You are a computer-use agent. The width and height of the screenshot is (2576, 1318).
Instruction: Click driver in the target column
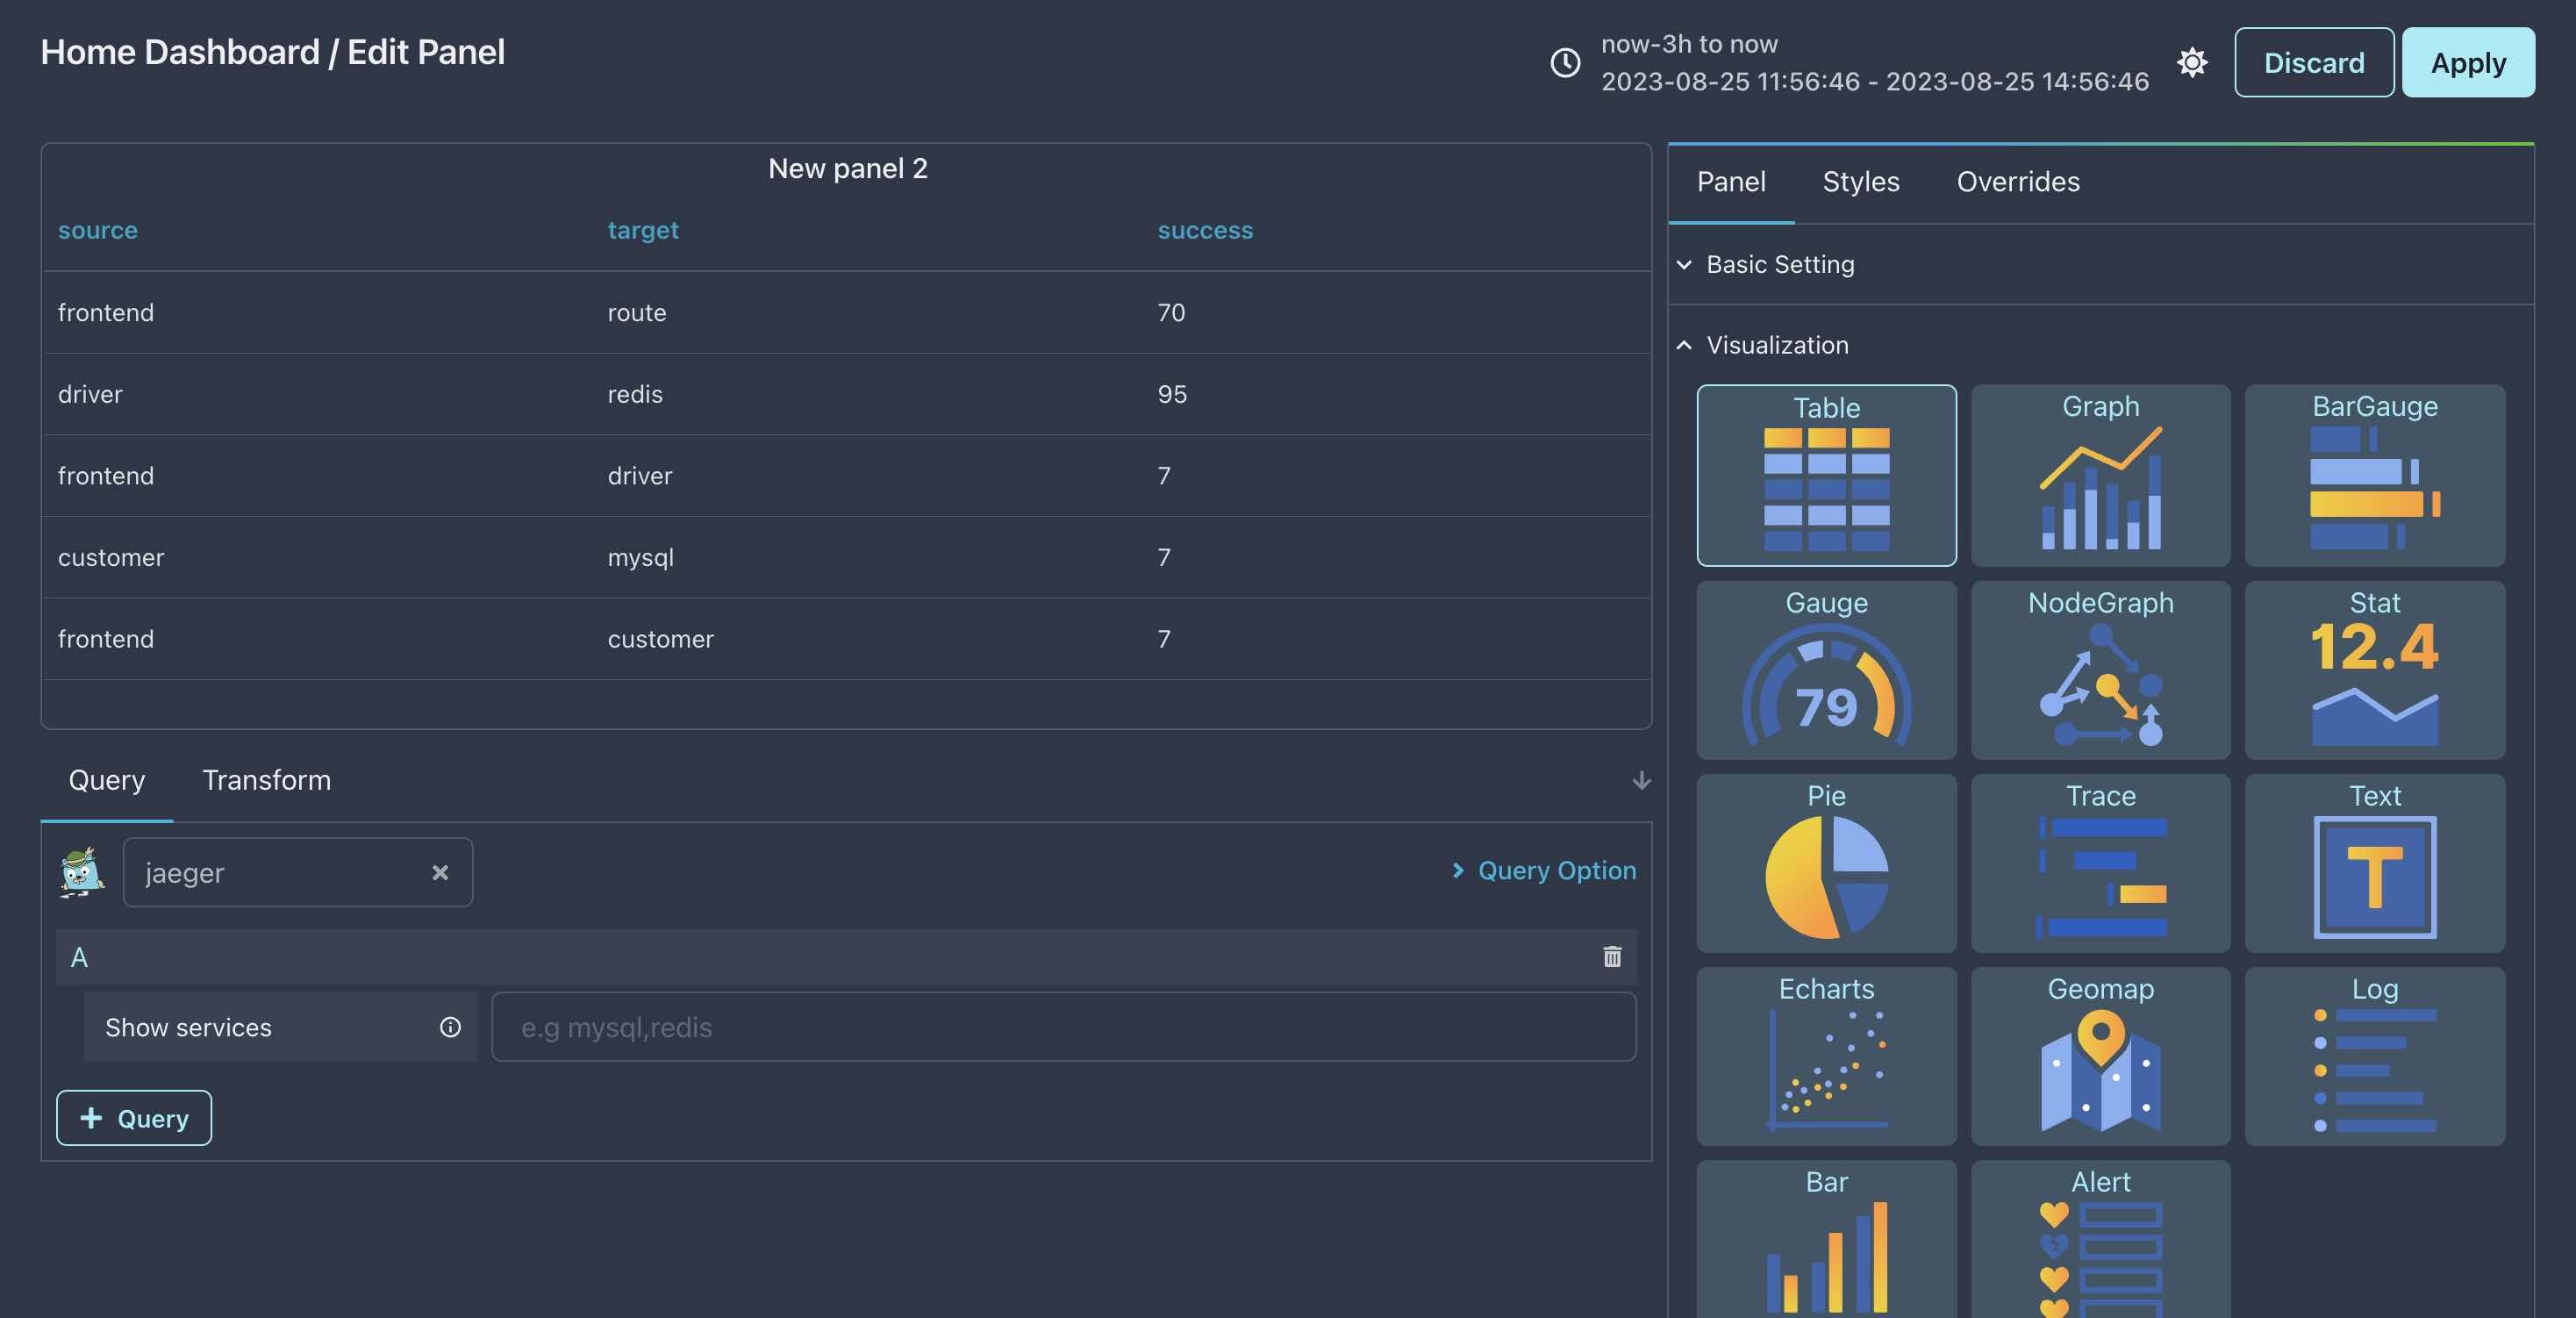[640, 476]
